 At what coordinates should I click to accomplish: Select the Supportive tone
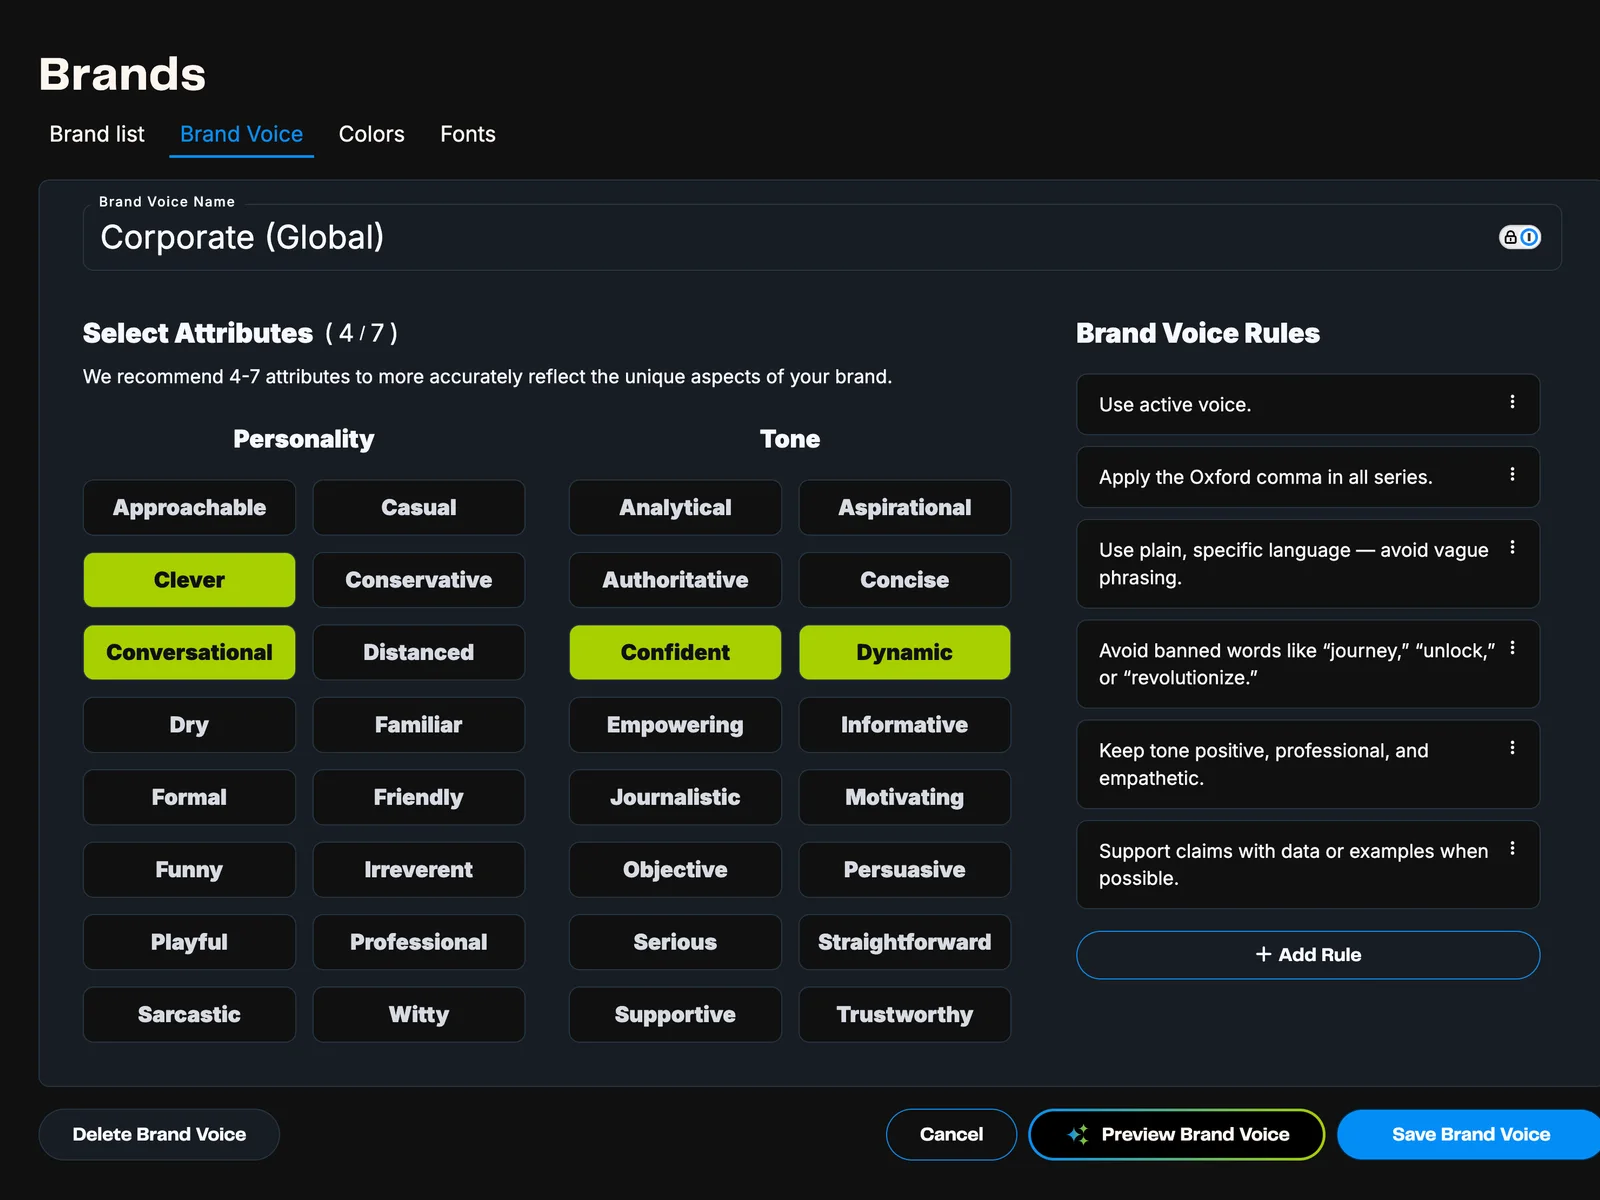coord(675,1014)
